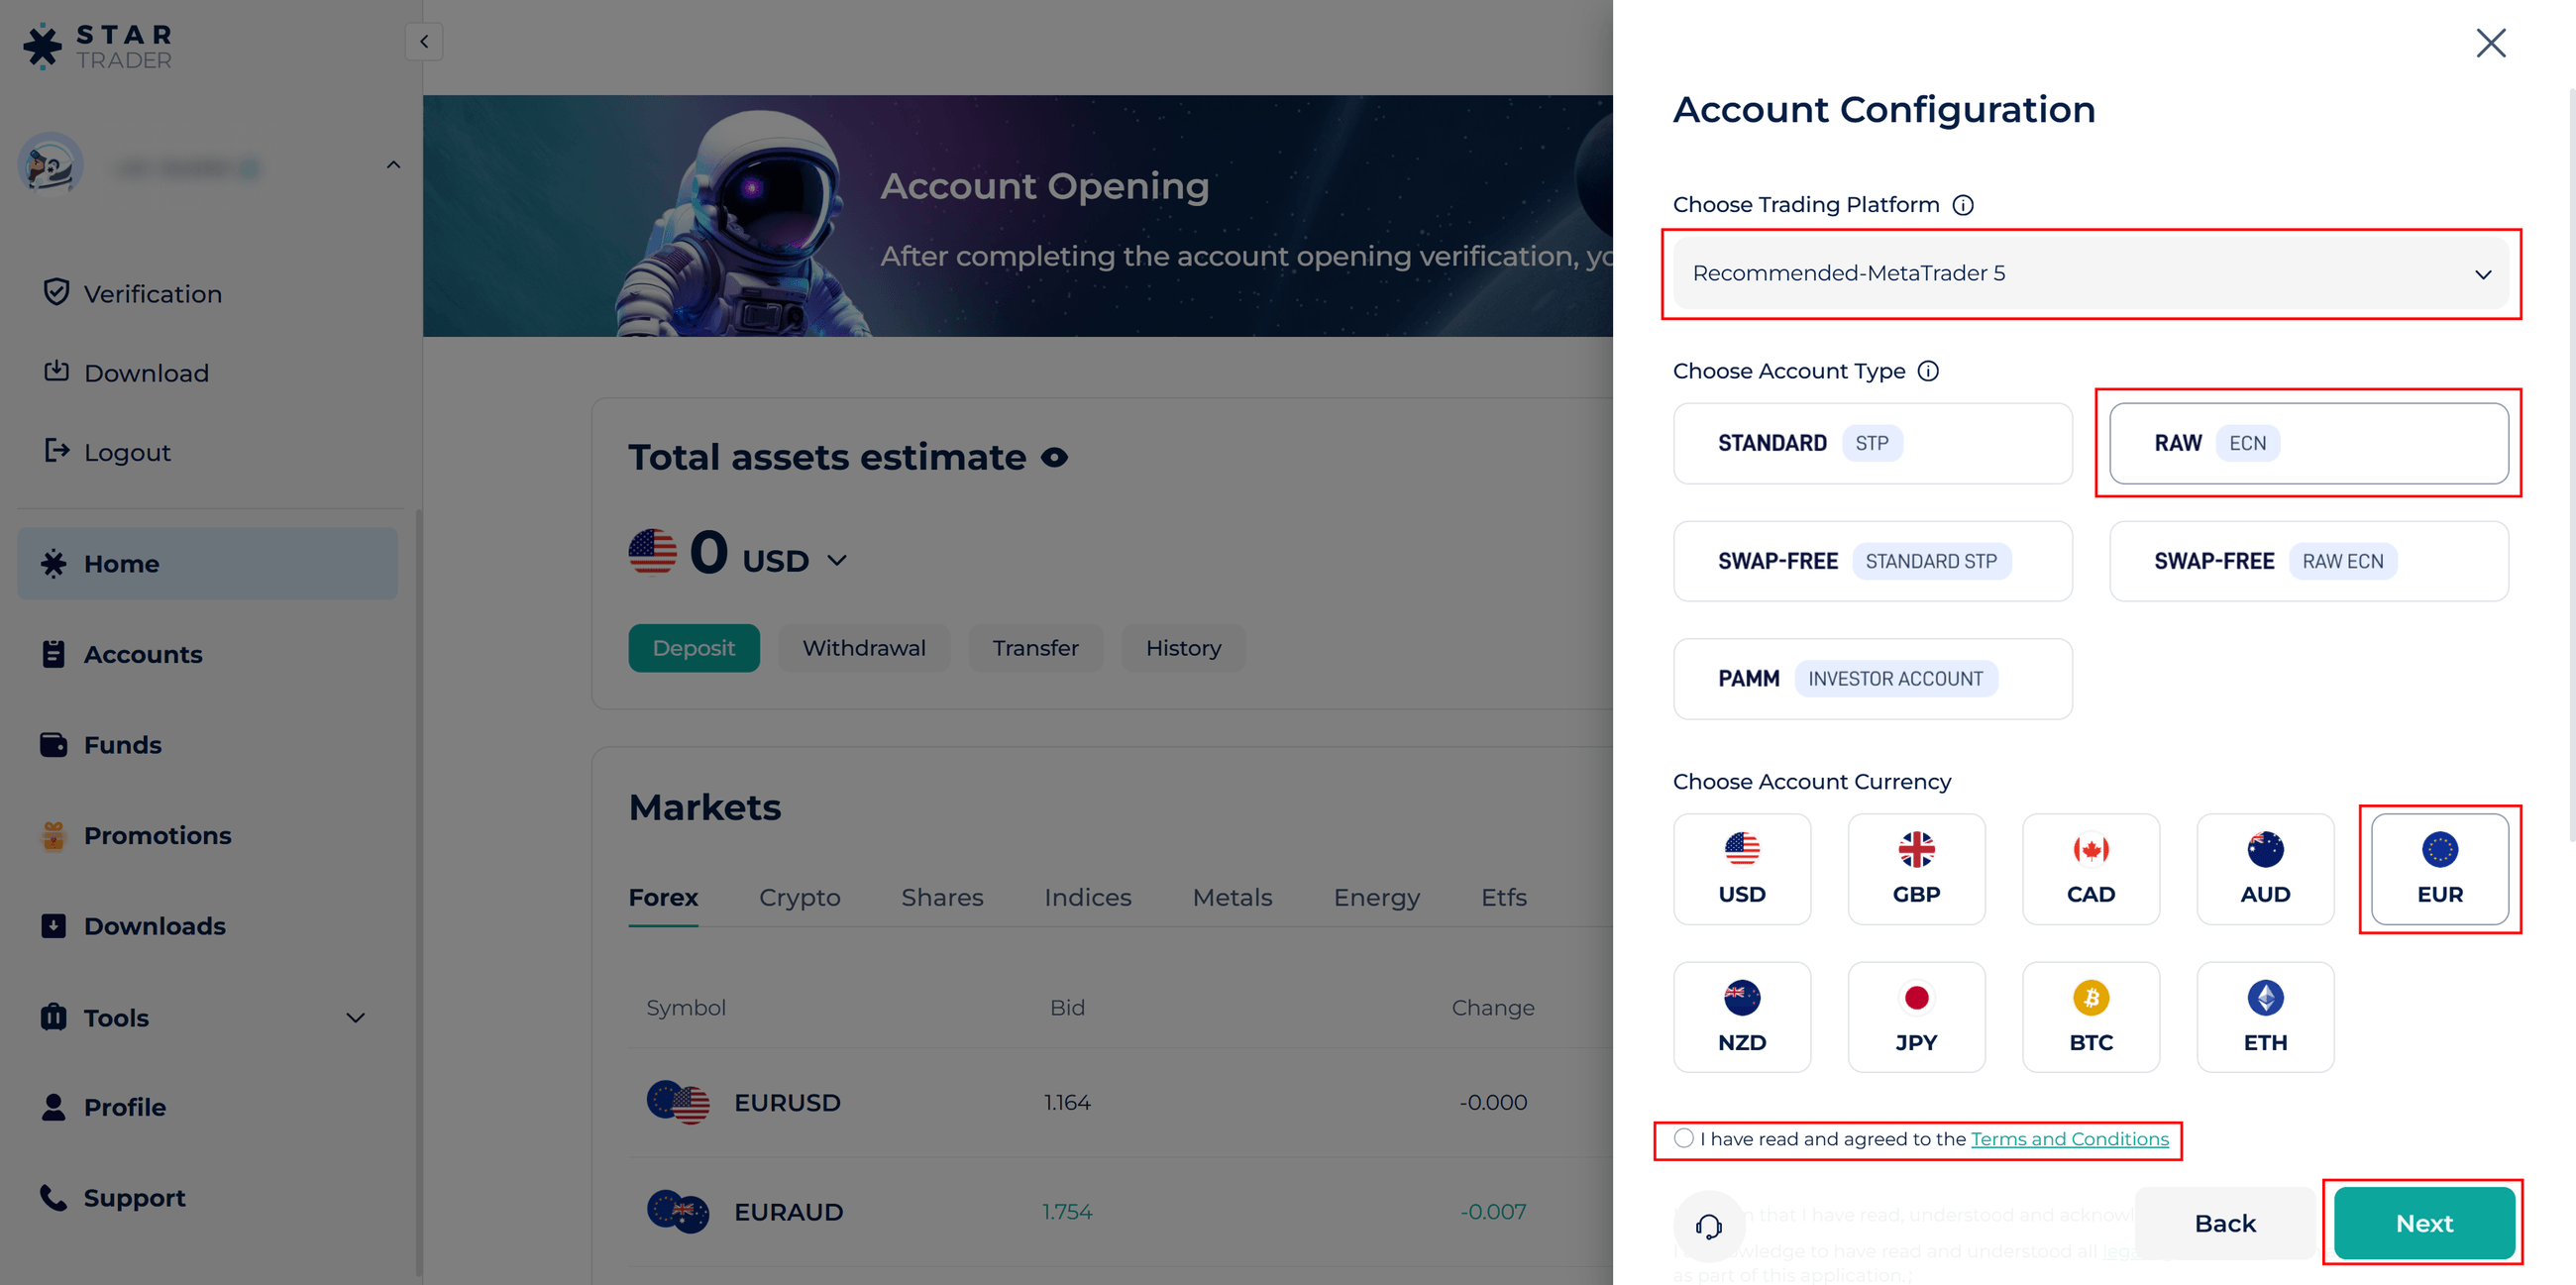Open the Terms and Conditions link
Screen dimensions: 2576x1285
(2072, 1138)
